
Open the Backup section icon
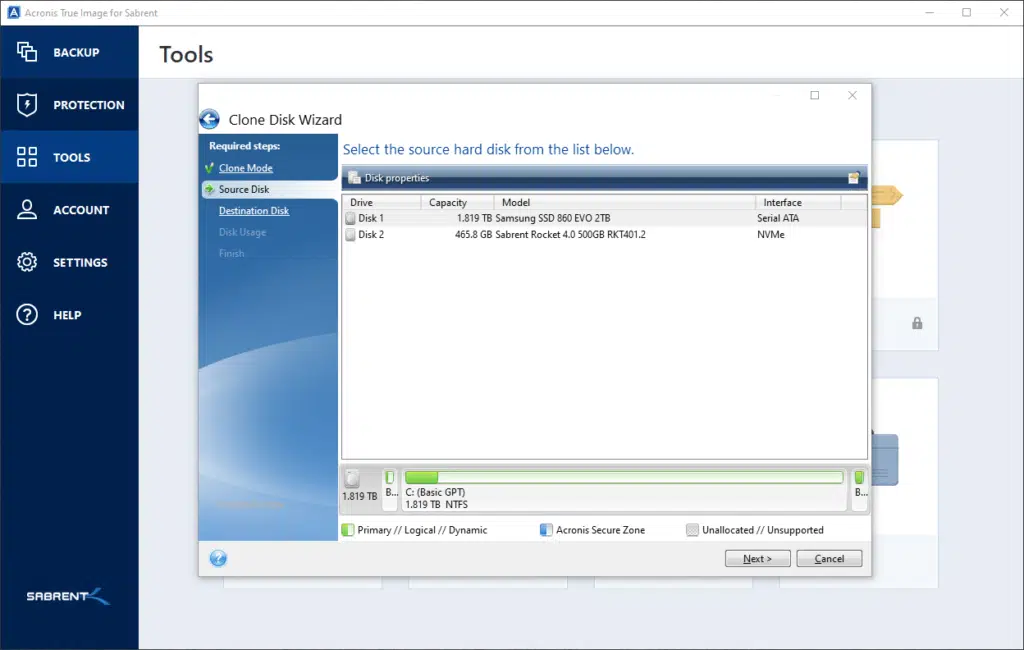(x=27, y=52)
